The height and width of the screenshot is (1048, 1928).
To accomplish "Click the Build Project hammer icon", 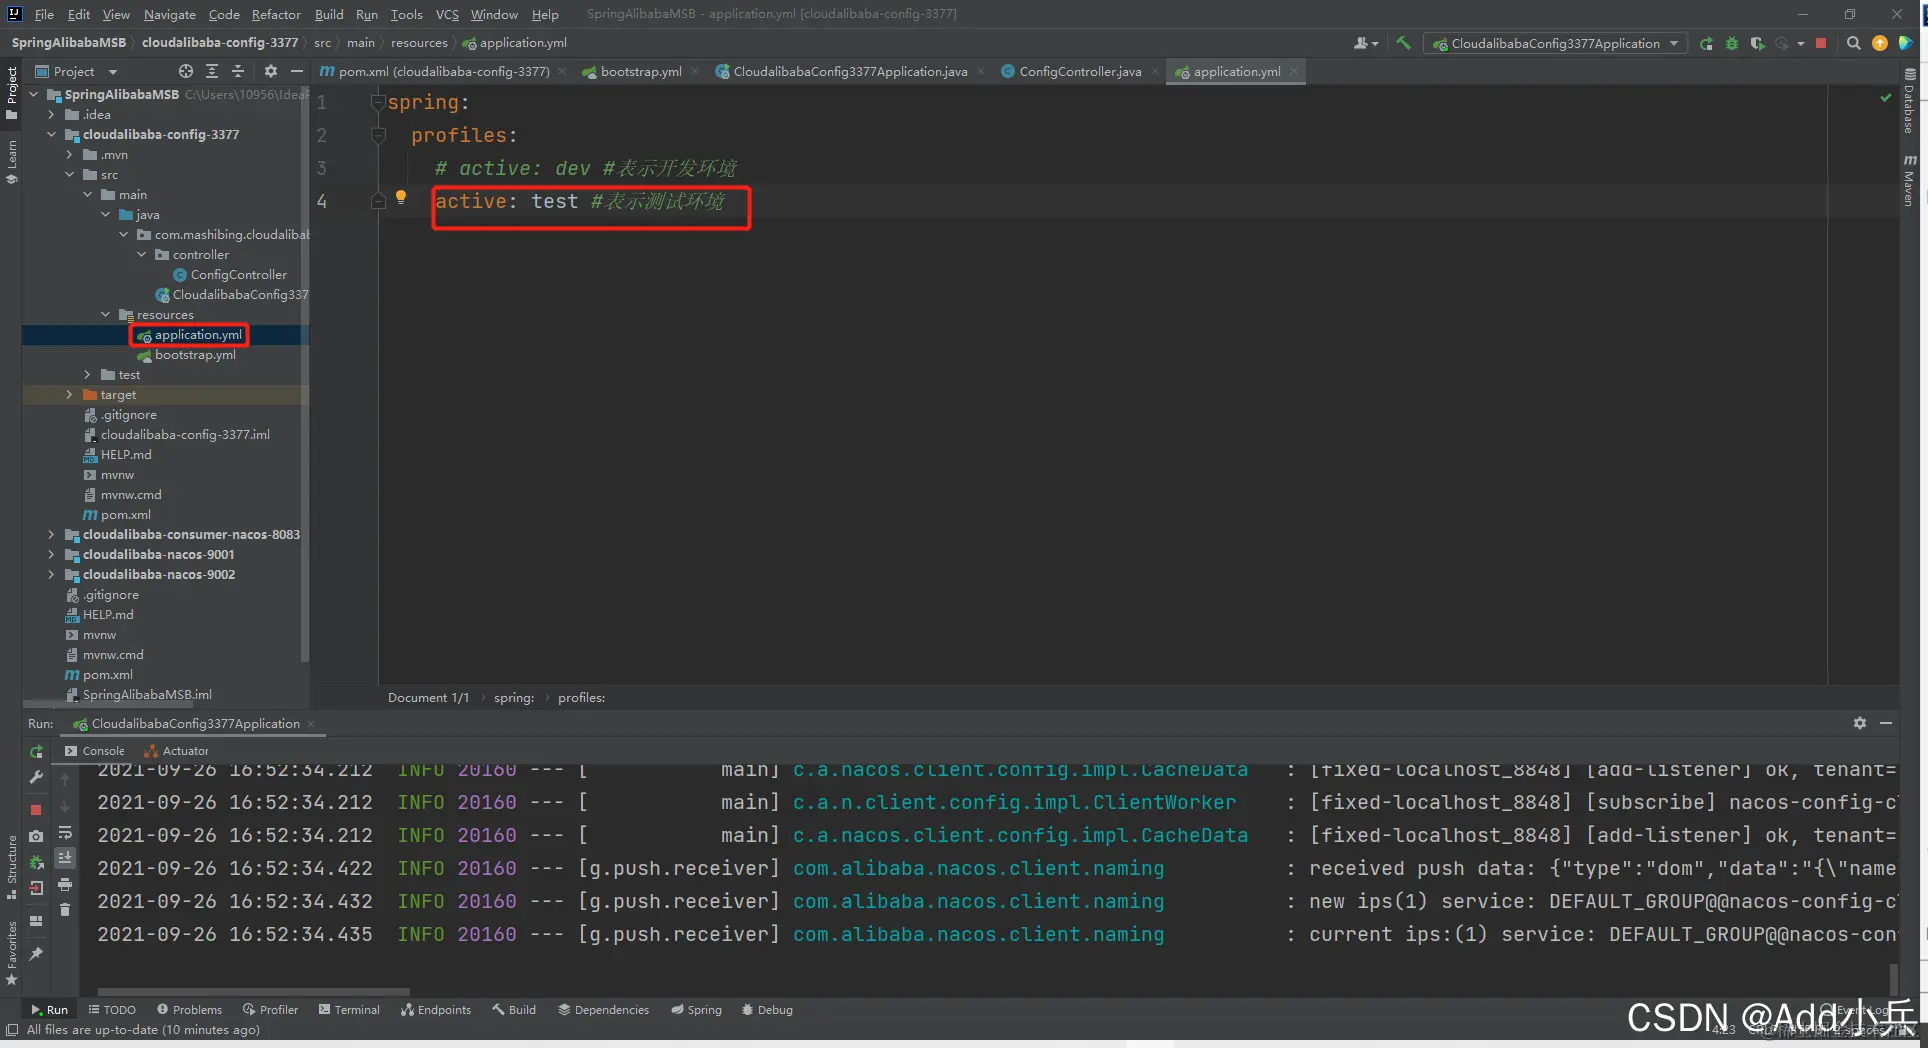I will (x=1403, y=43).
